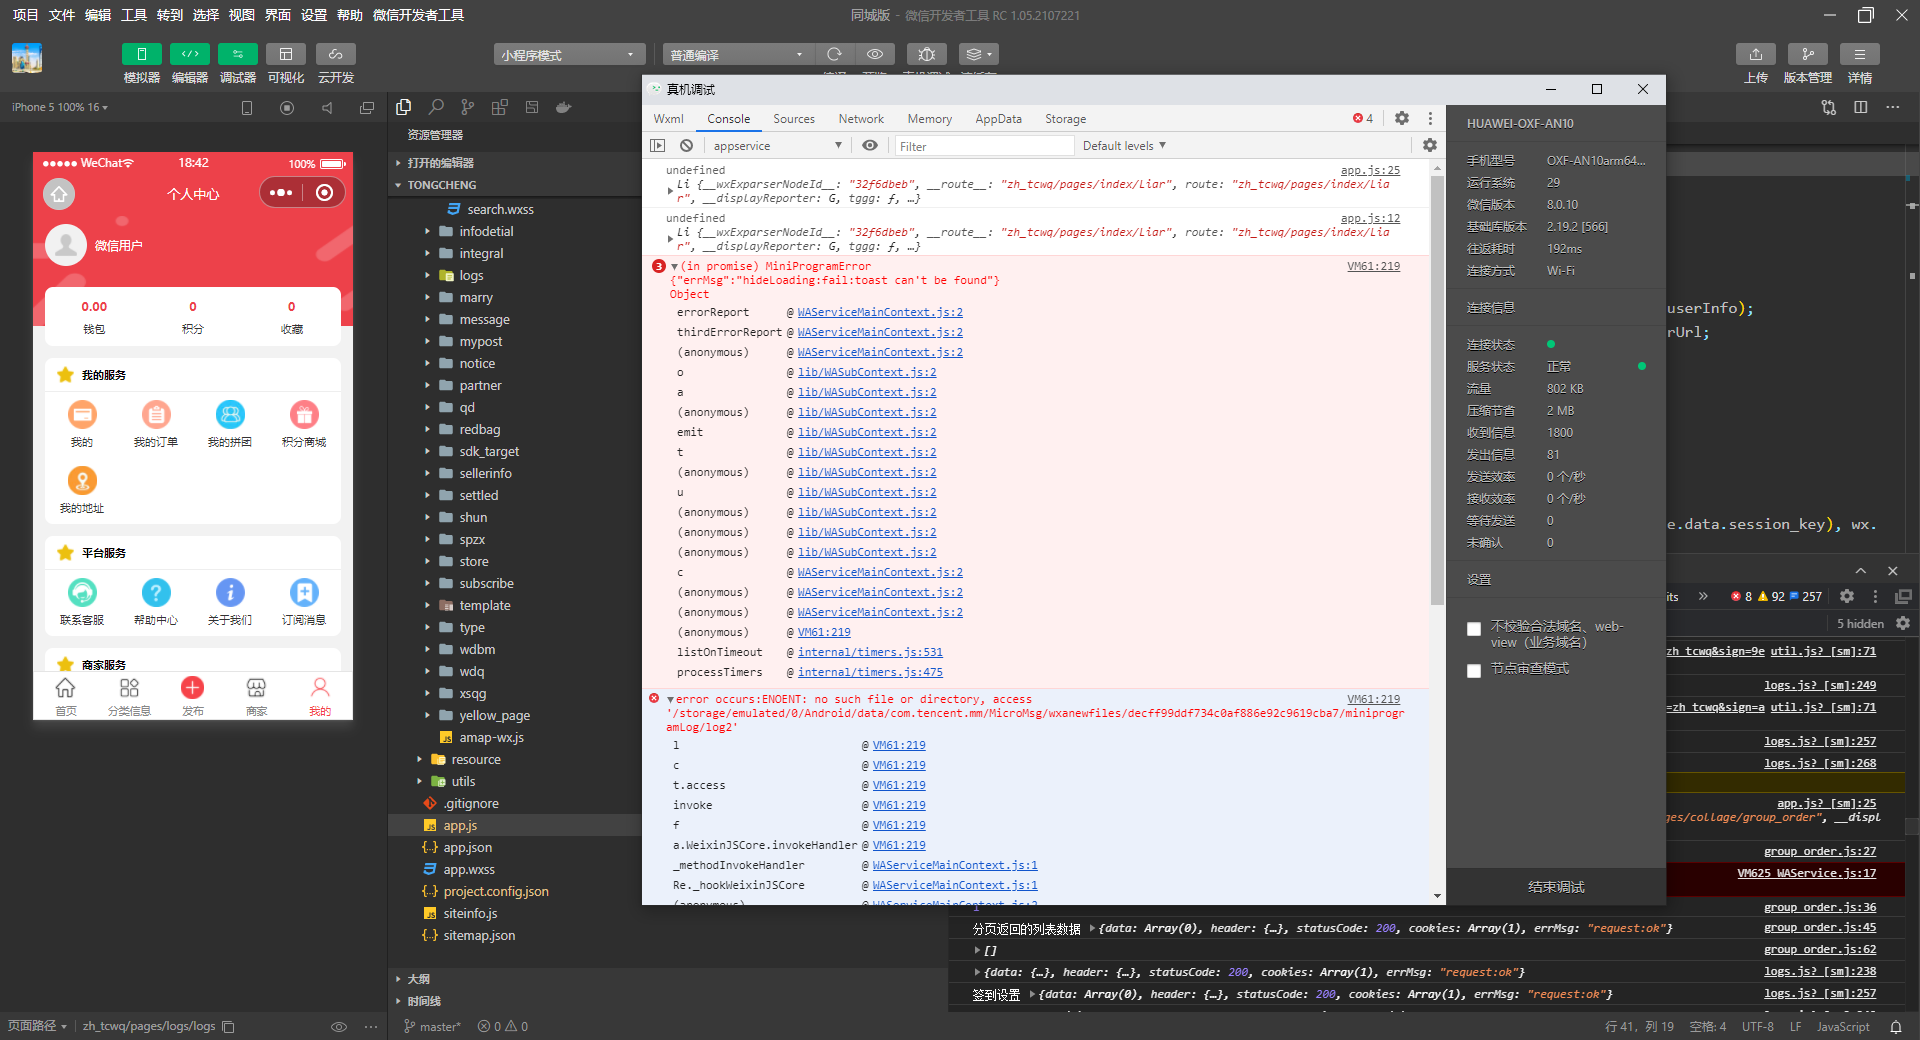The height and width of the screenshot is (1040, 1920).
Task: Open the appservice context dropdown
Action: click(x=778, y=145)
